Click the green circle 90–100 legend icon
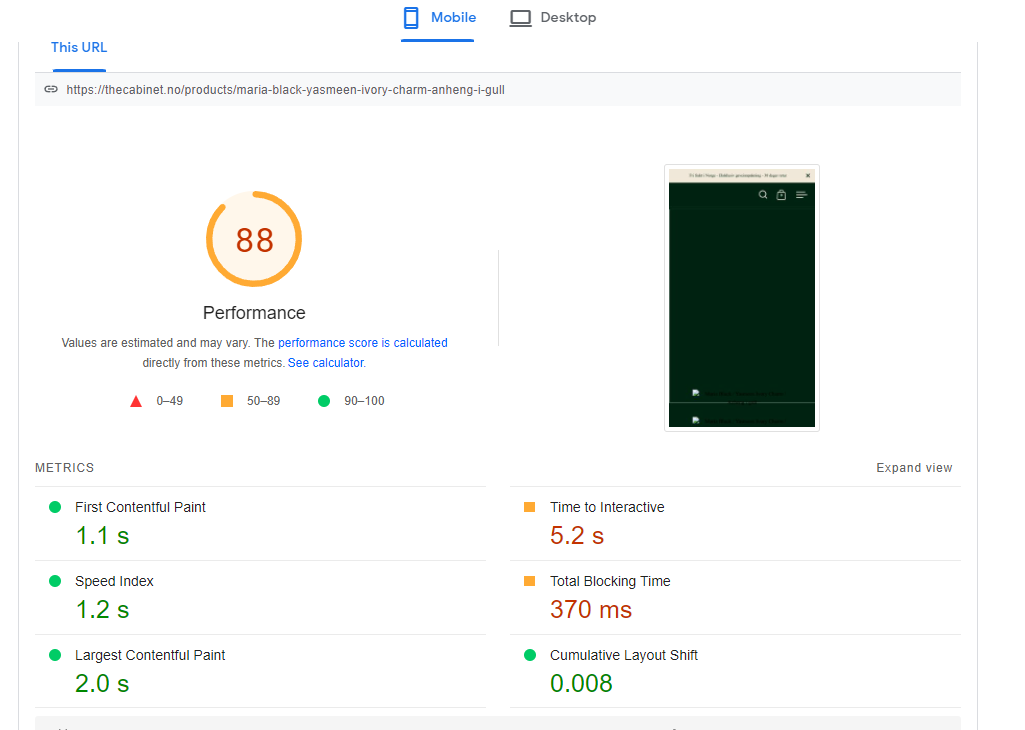 322,400
